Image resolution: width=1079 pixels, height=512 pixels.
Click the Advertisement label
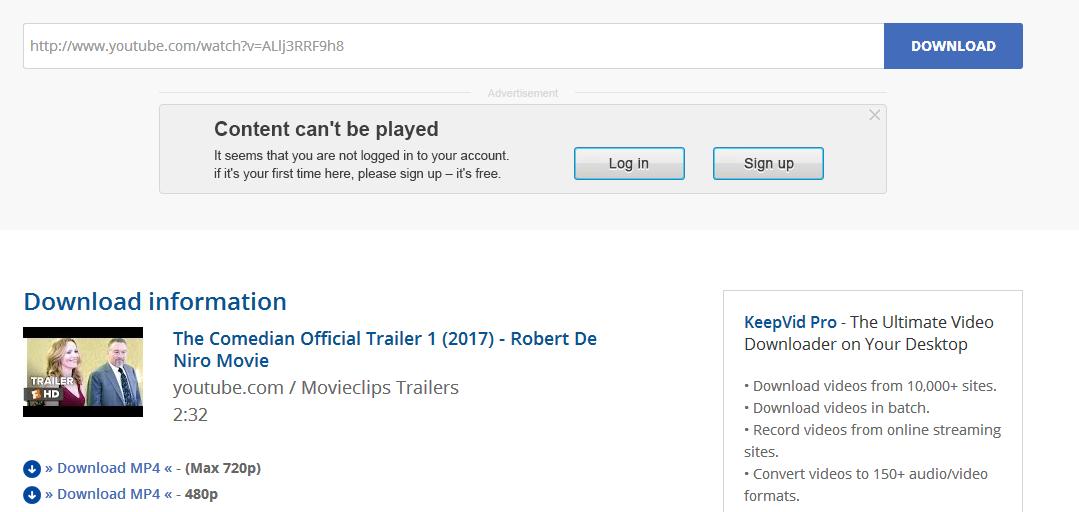click(x=523, y=93)
